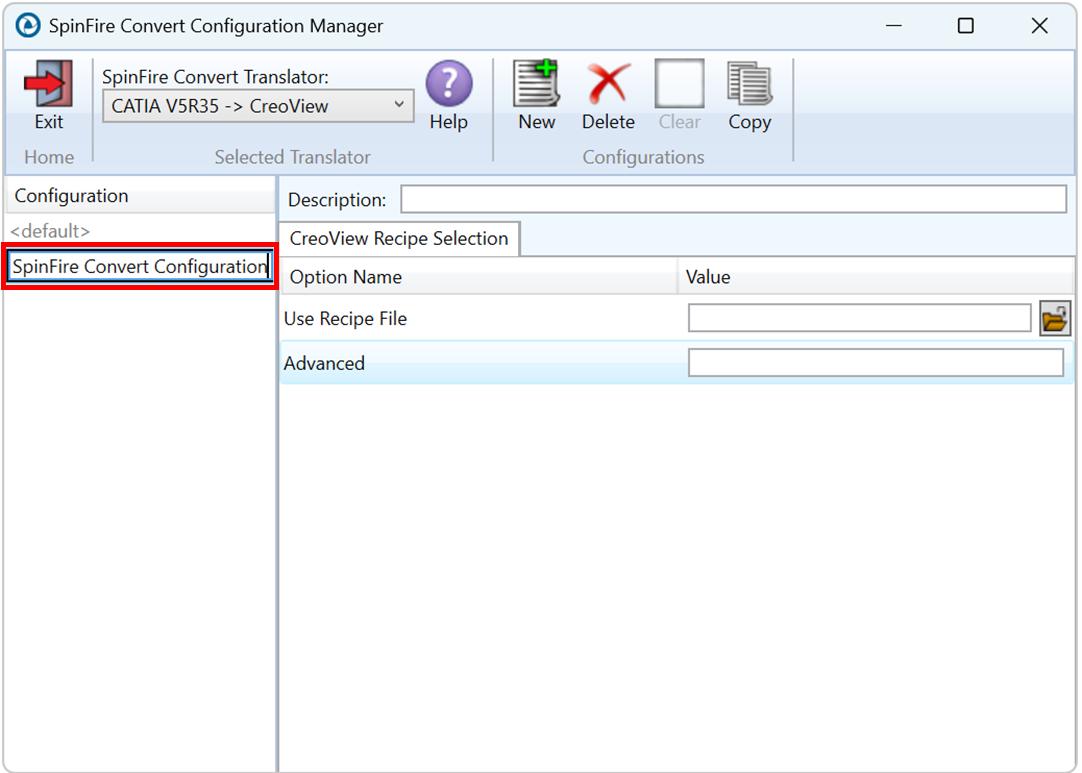Click the Configuration column header
1082x773 pixels.
(x=140, y=196)
